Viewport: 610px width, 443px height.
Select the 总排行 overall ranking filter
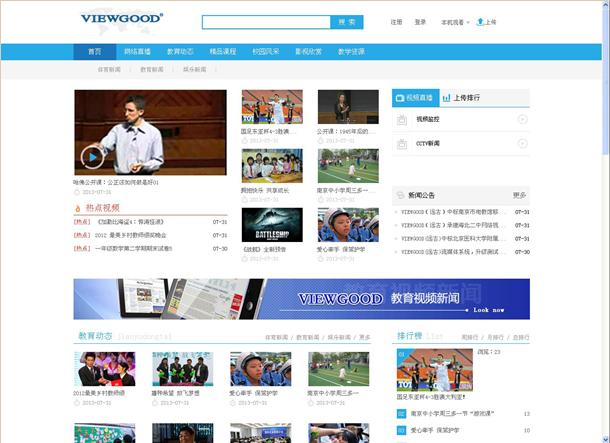pos(521,337)
